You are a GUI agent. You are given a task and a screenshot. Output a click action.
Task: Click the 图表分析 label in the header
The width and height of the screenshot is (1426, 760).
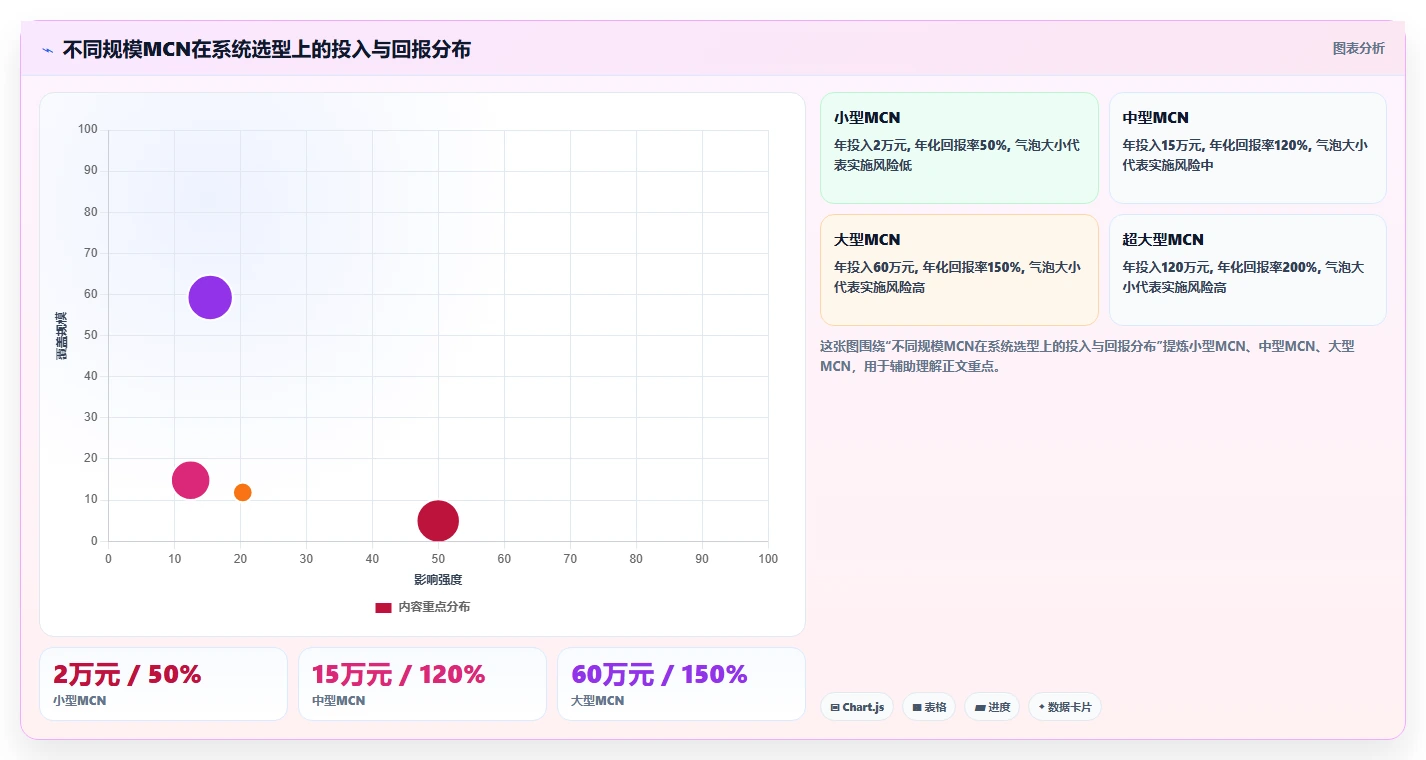(1358, 48)
